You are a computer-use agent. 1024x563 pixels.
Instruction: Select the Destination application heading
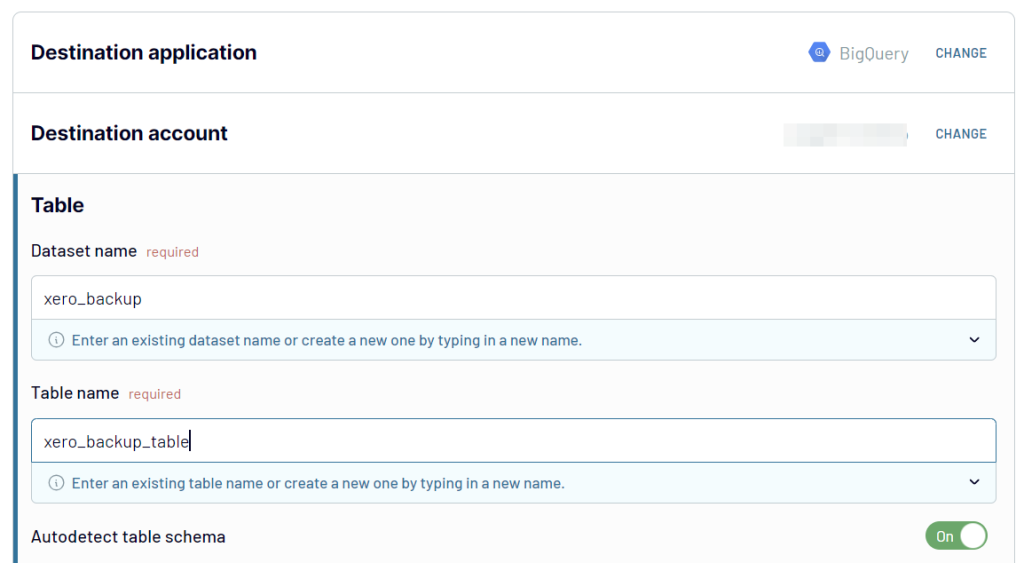(x=144, y=52)
